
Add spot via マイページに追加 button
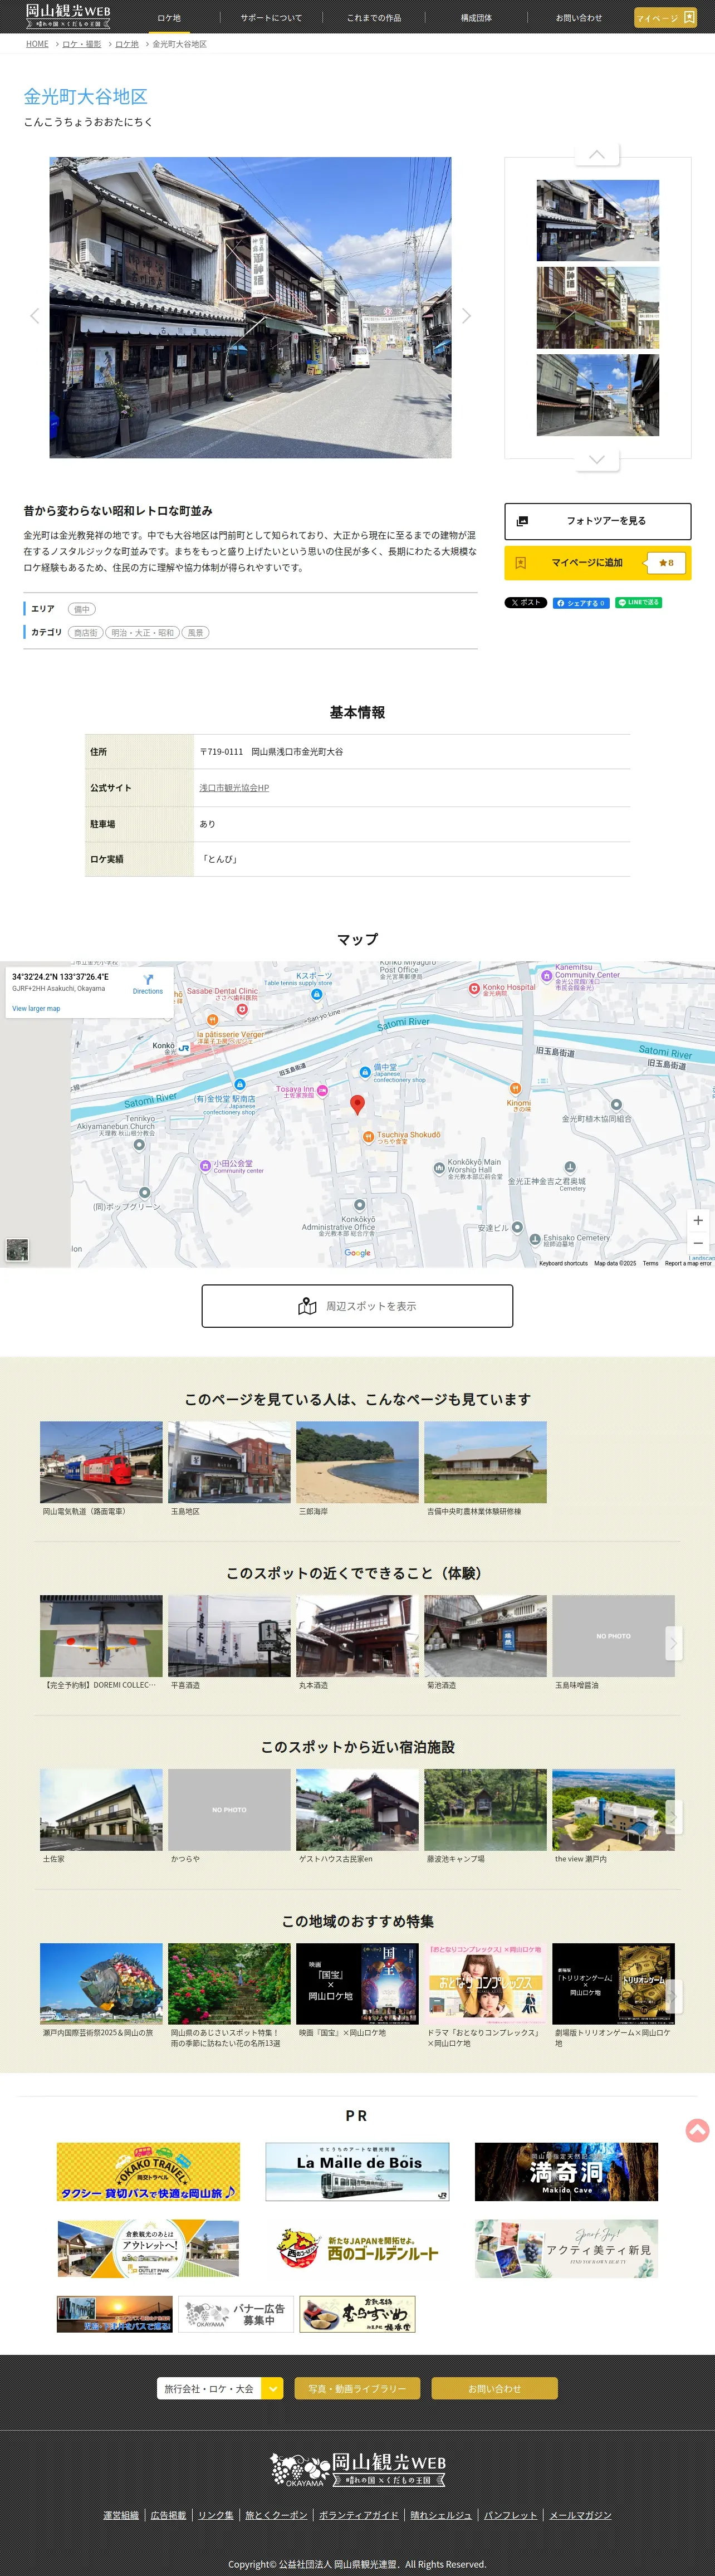click(597, 562)
